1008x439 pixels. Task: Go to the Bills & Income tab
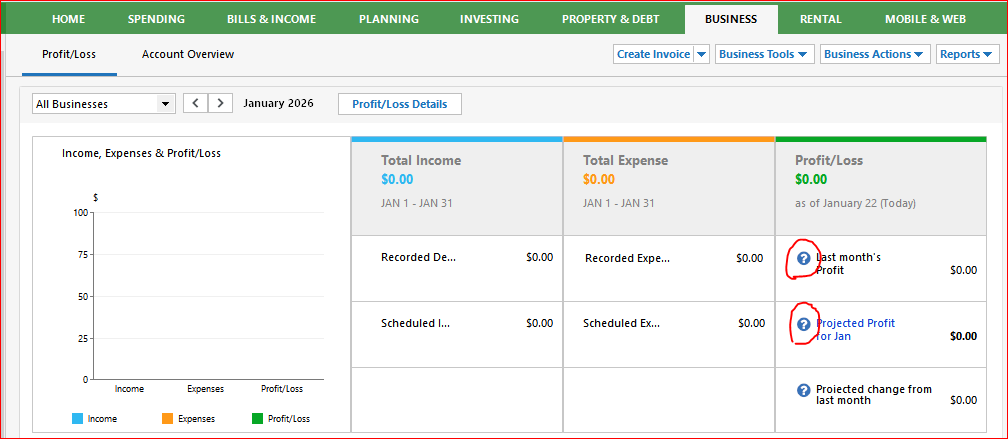coord(272,19)
